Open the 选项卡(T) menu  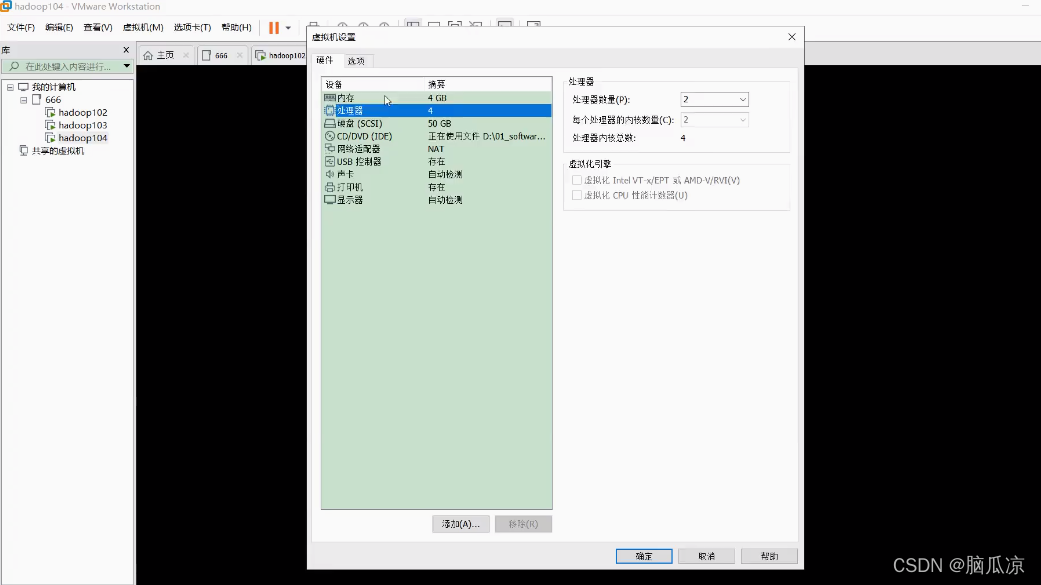[192, 27]
